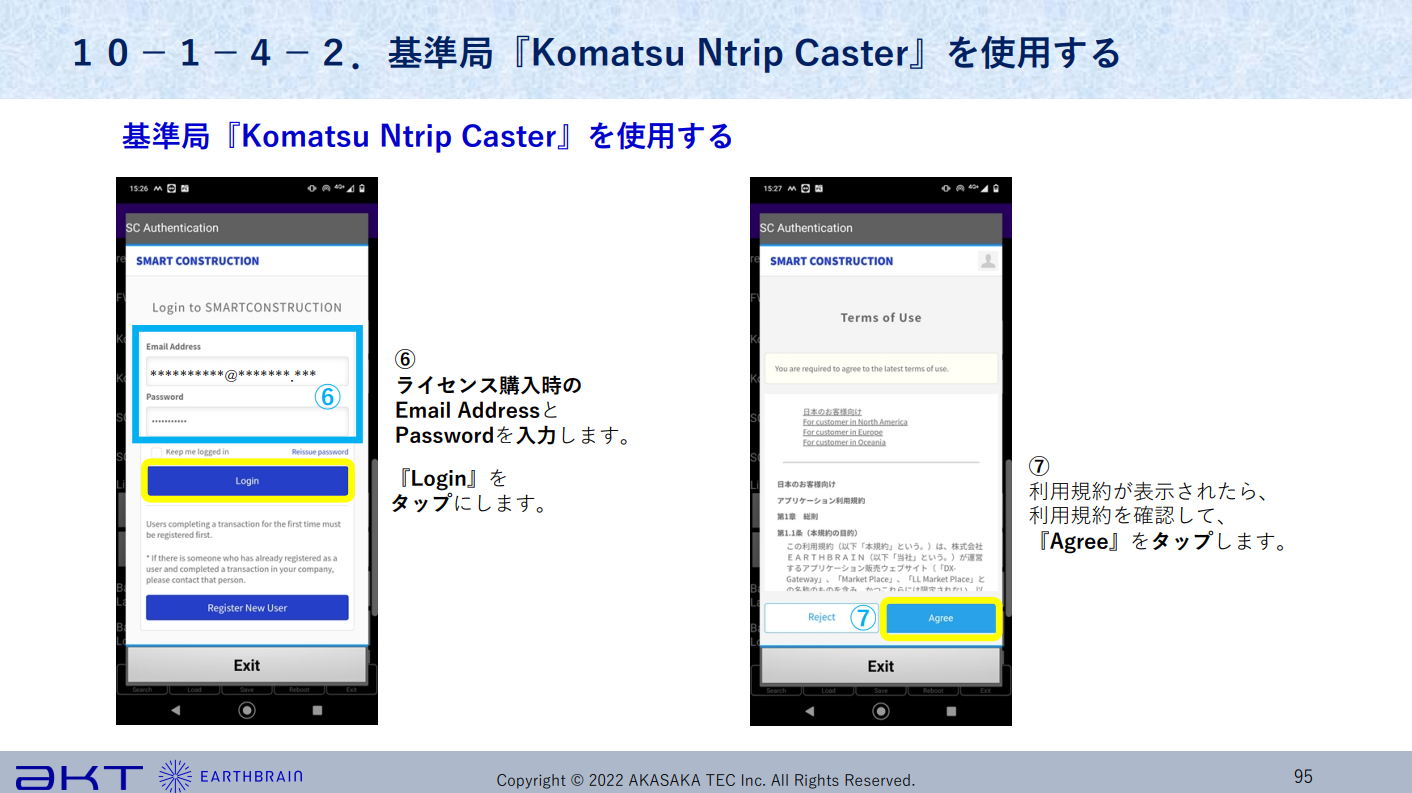The height and width of the screenshot is (793, 1412).
Task: Click the アプリケーション利用規約 heading
Action: pos(821,500)
